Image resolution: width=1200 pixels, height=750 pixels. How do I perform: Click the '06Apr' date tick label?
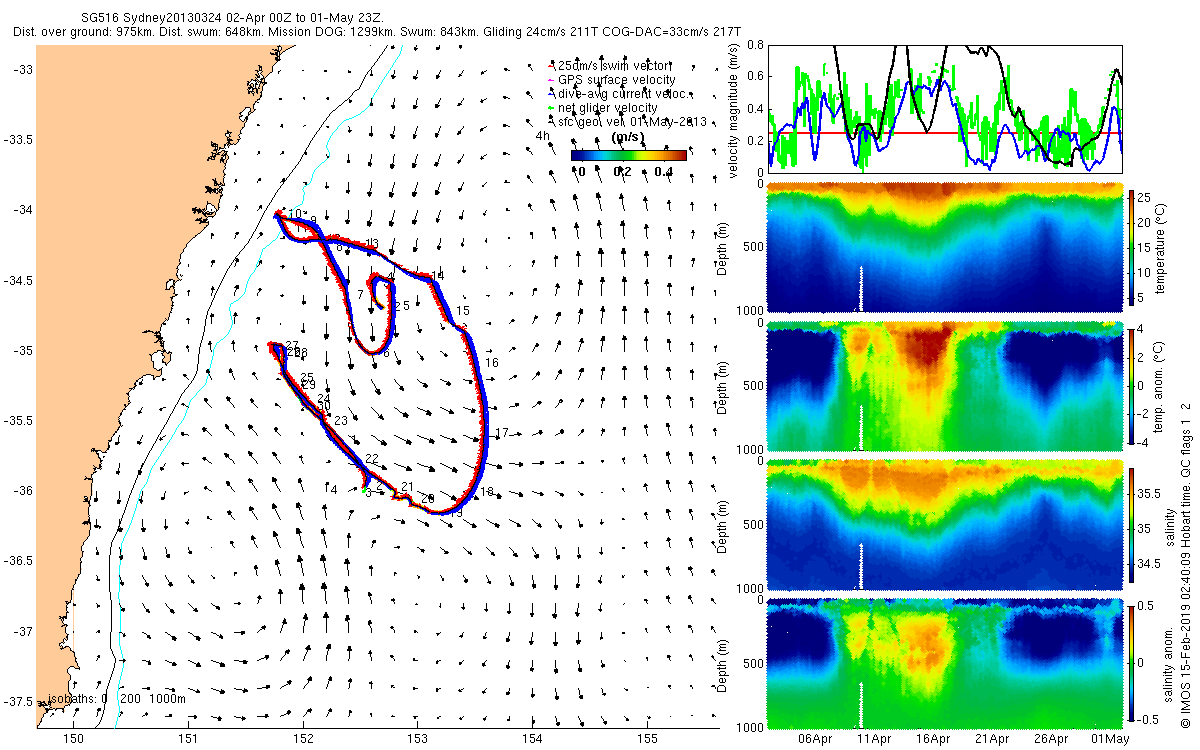(815, 739)
